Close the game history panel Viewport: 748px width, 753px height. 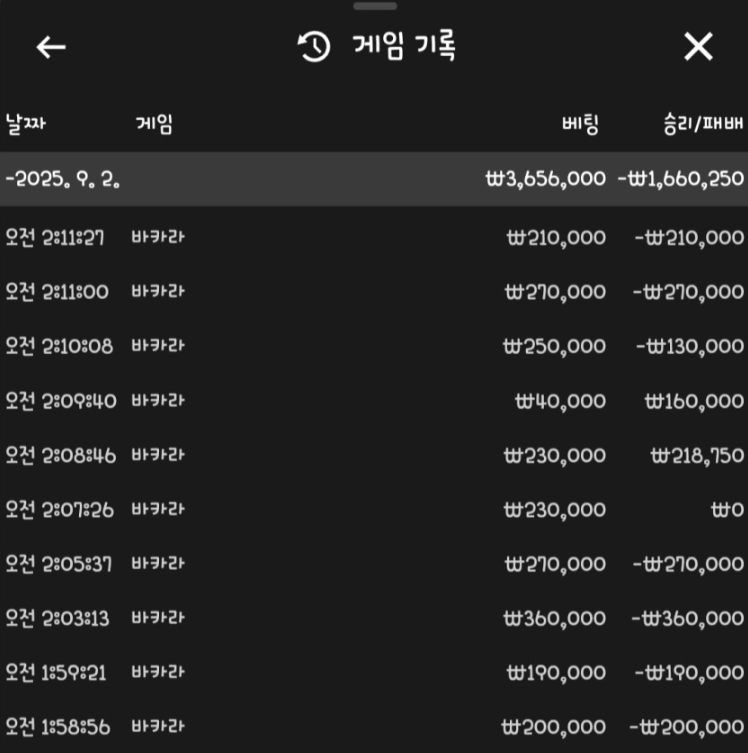coord(698,47)
